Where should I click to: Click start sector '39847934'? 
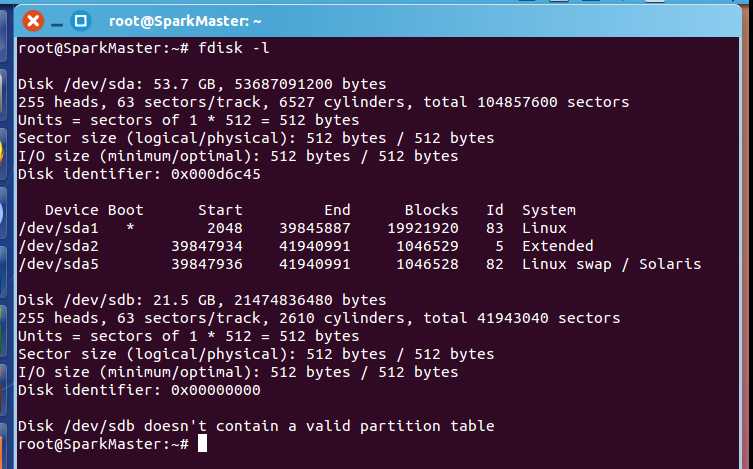(207, 246)
